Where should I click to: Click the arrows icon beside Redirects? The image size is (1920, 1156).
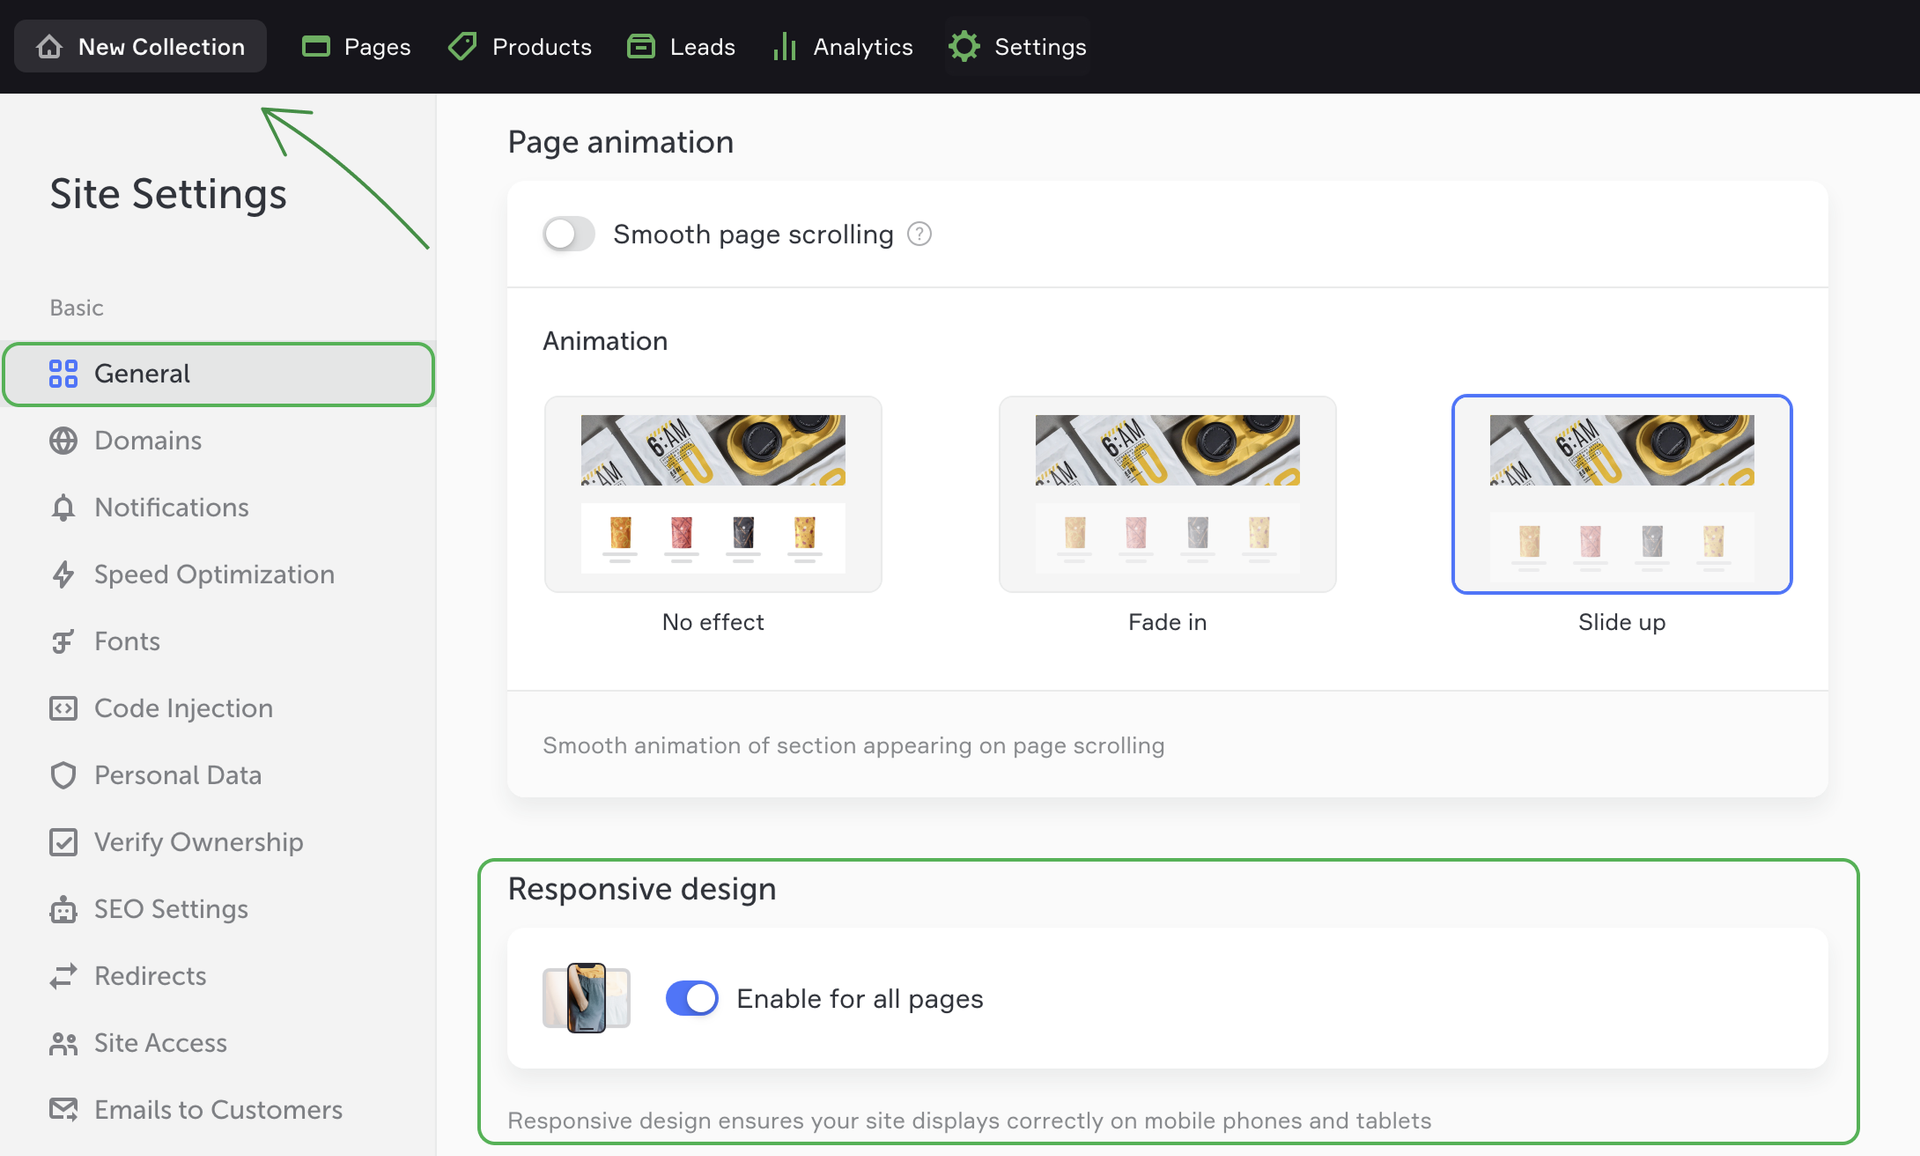pos(63,977)
